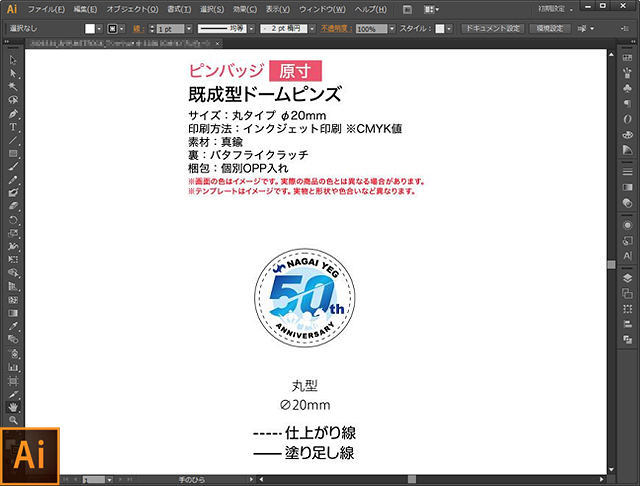Image resolution: width=640 pixels, height=486 pixels.
Task: Open the オブジェクト menu
Action: point(132,9)
